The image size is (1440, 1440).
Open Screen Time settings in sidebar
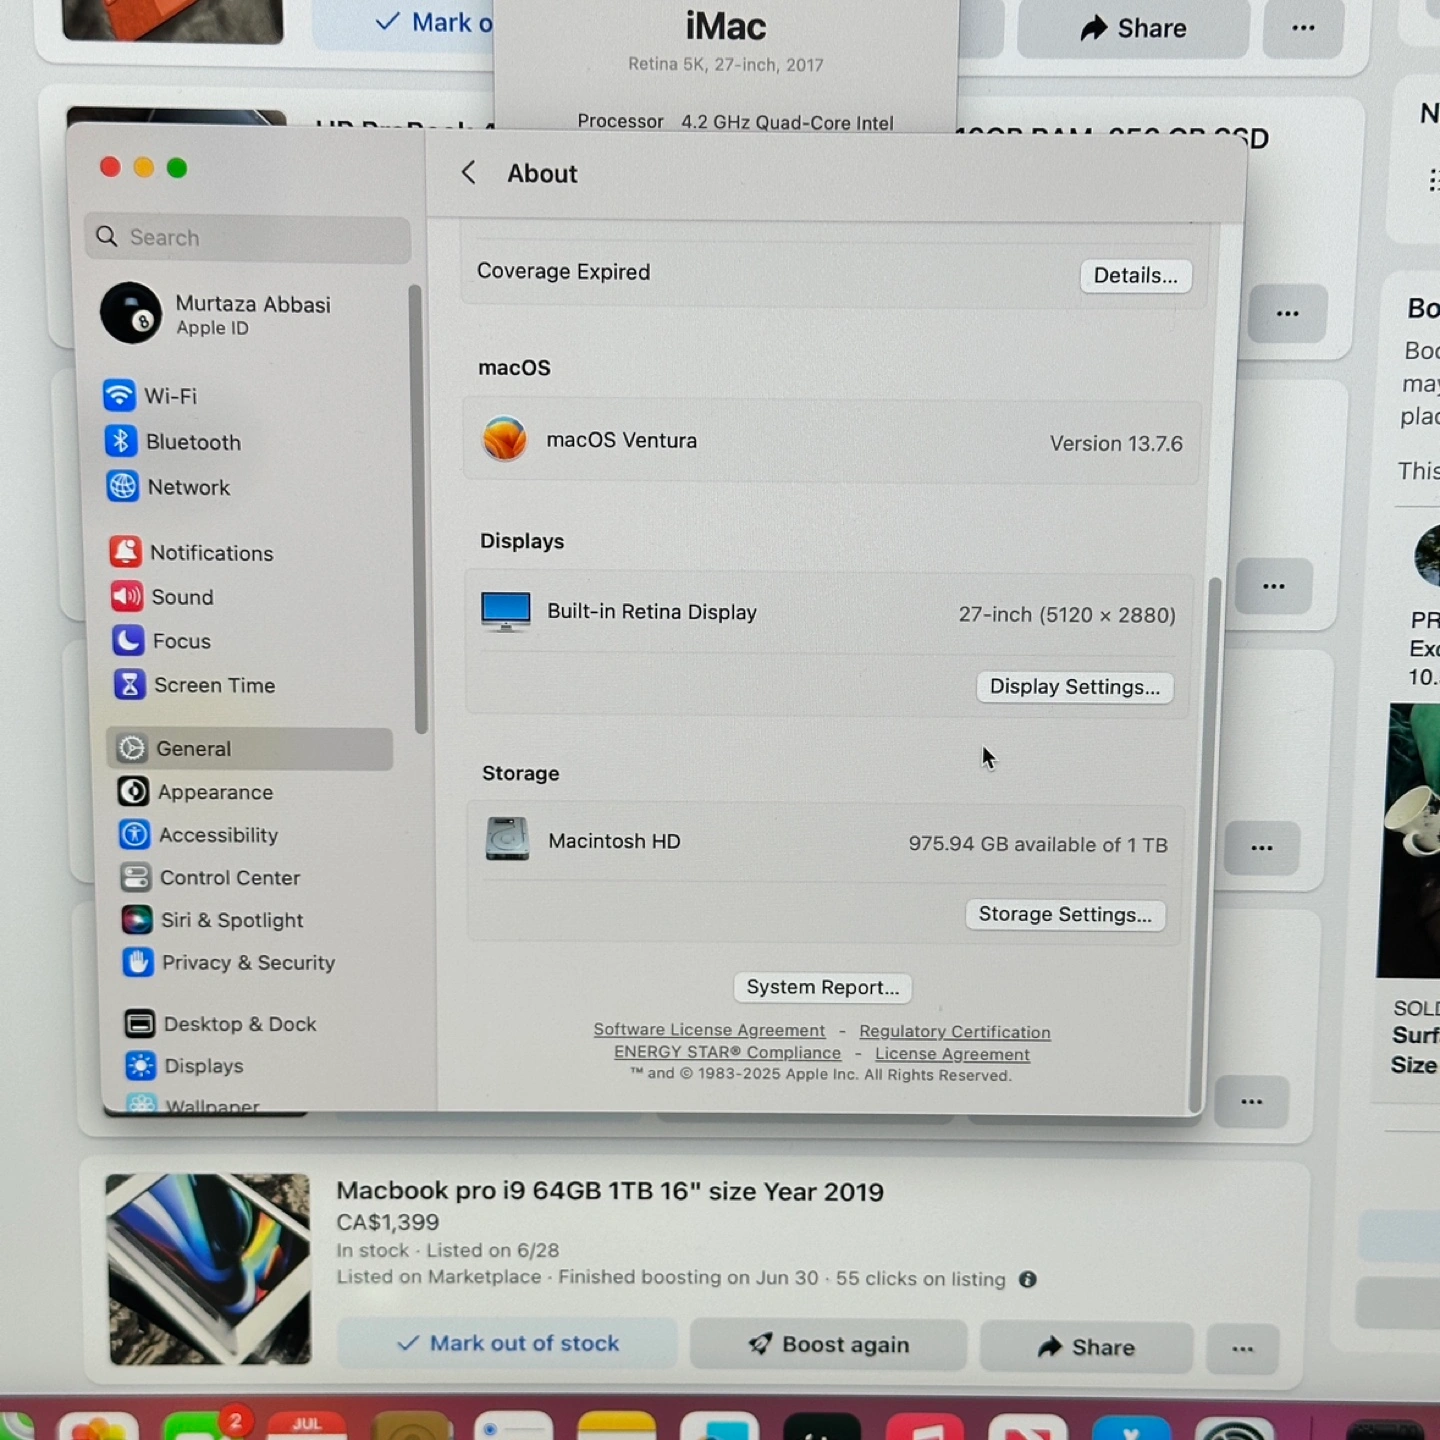195,685
